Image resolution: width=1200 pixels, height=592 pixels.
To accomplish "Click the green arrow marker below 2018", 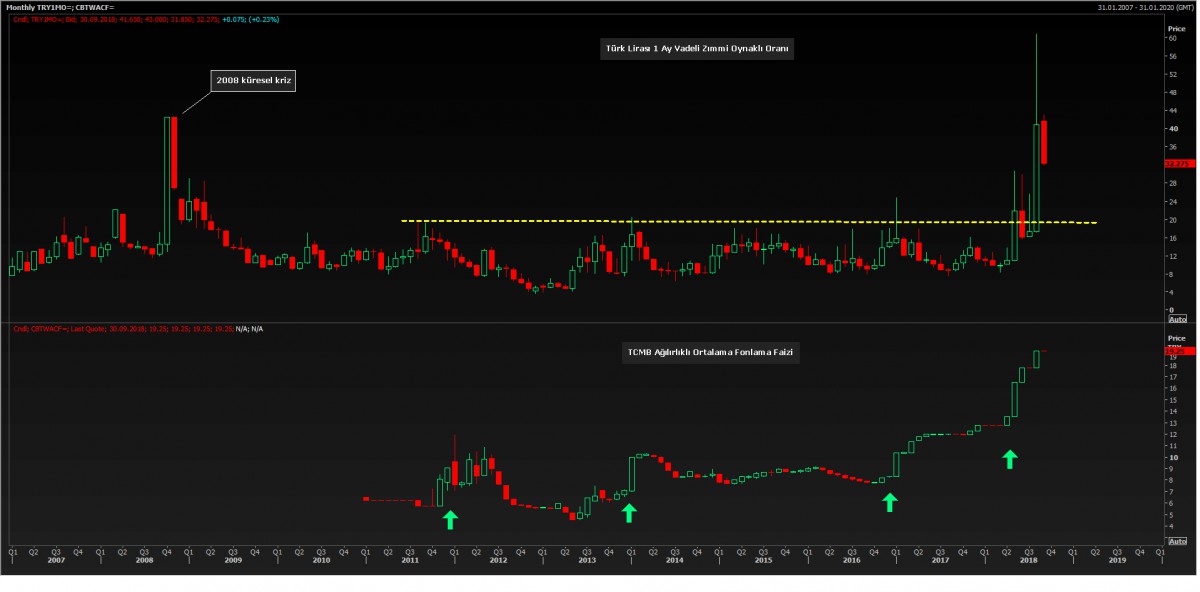I will tap(1010, 459).
